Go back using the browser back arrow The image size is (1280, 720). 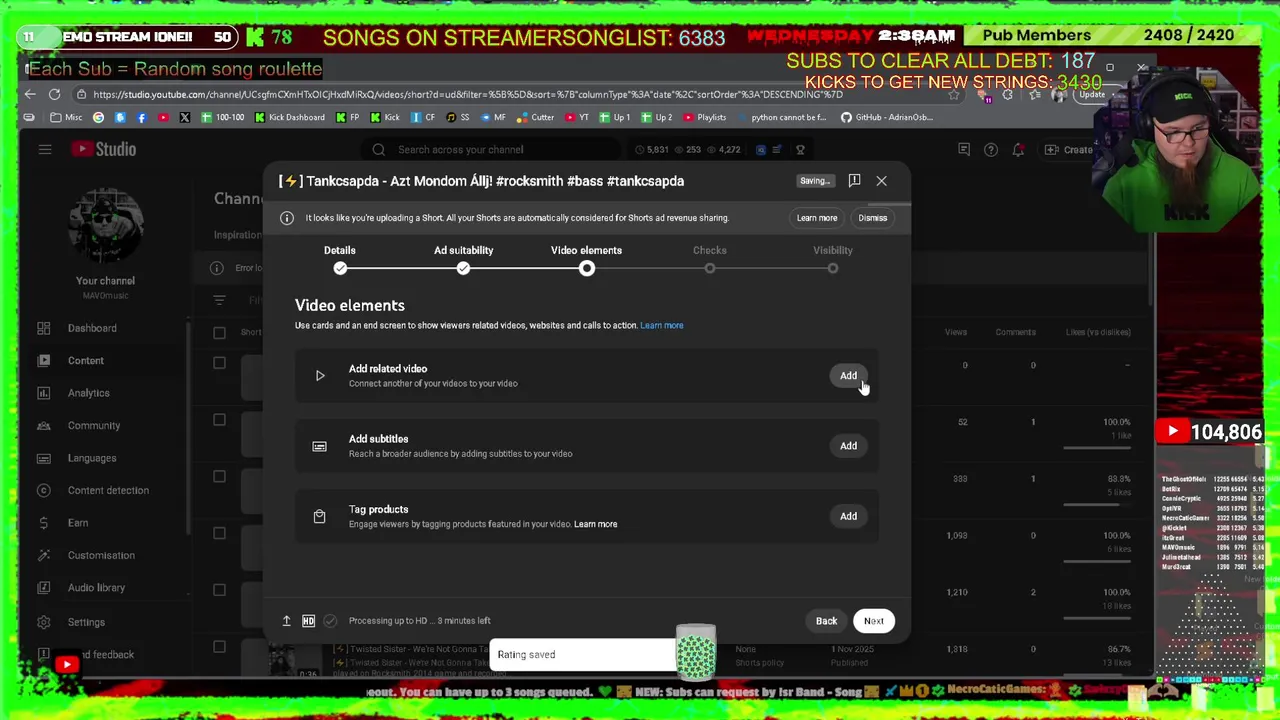click(x=30, y=94)
